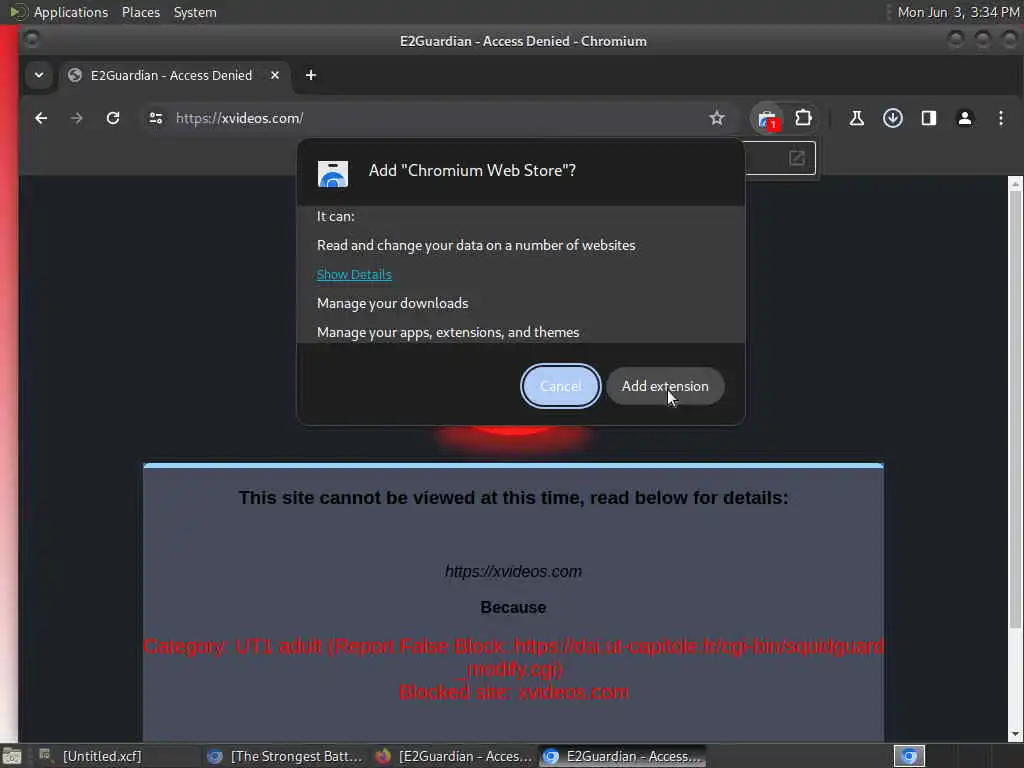Image resolution: width=1024 pixels, height=768 pixels.
Task: Click 'Category: UT1 adult' red reason text
Action: pos(514,658)
